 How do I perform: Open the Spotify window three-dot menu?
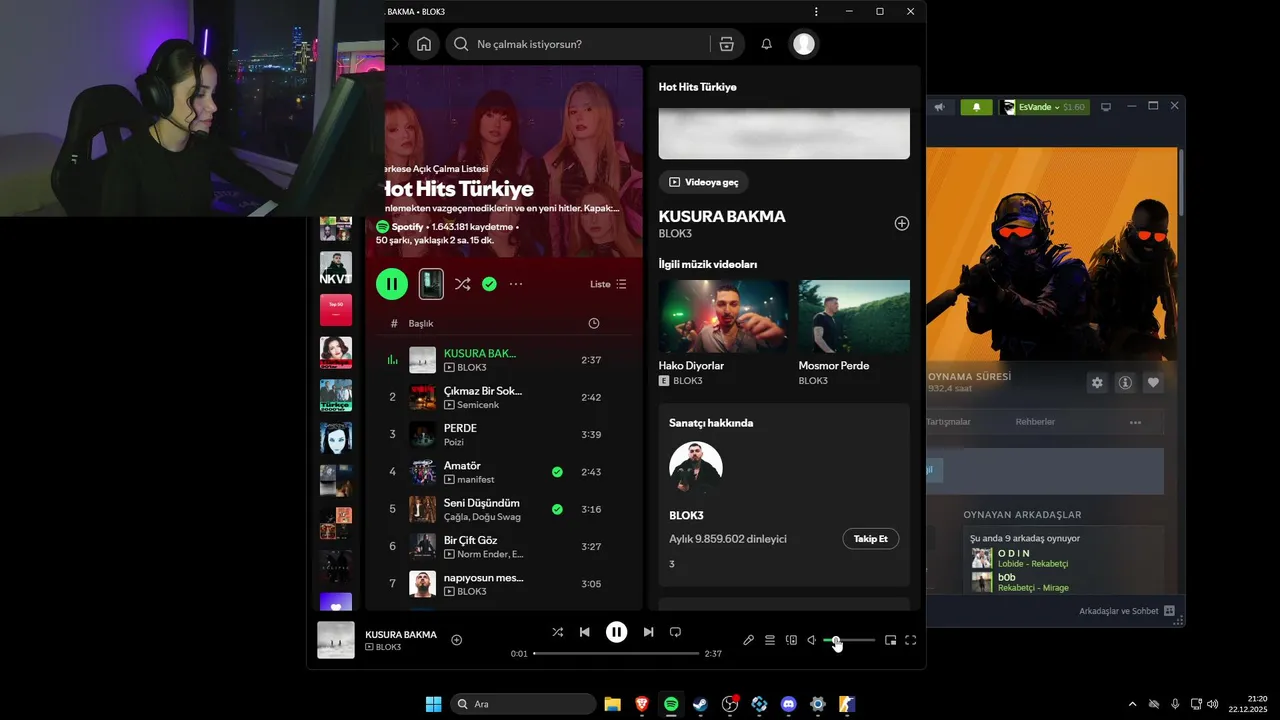[x=817, y=11]
